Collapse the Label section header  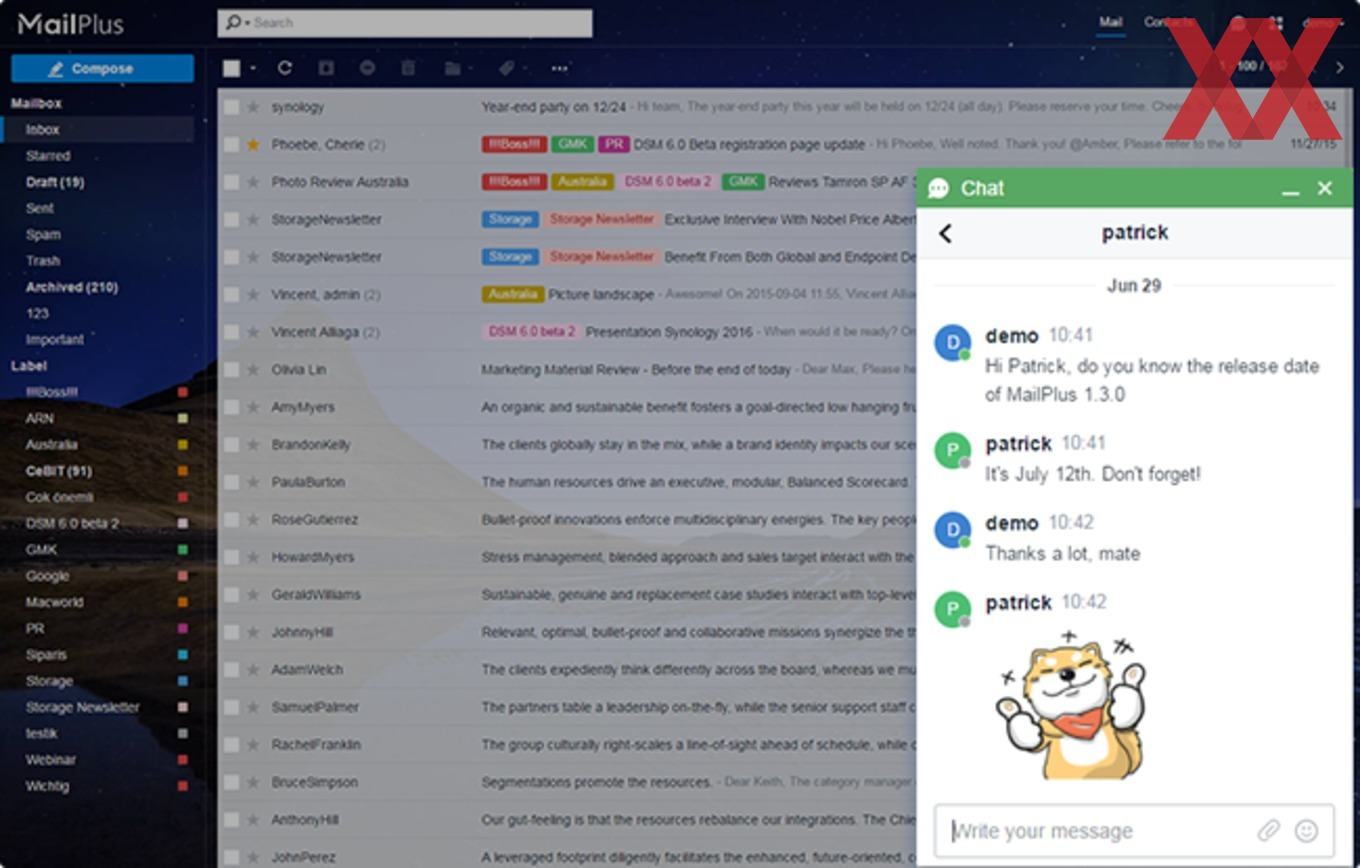tap(29, 366)
